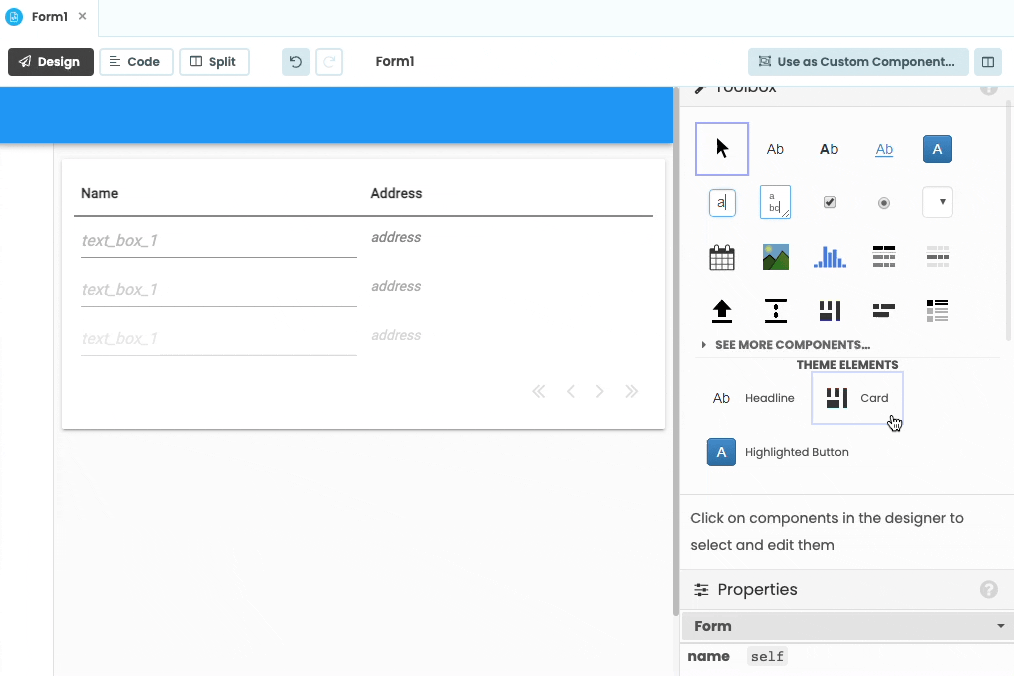Pick the multi-line TextArea component icon
The image size is (1014, 676).
[775, 202]
